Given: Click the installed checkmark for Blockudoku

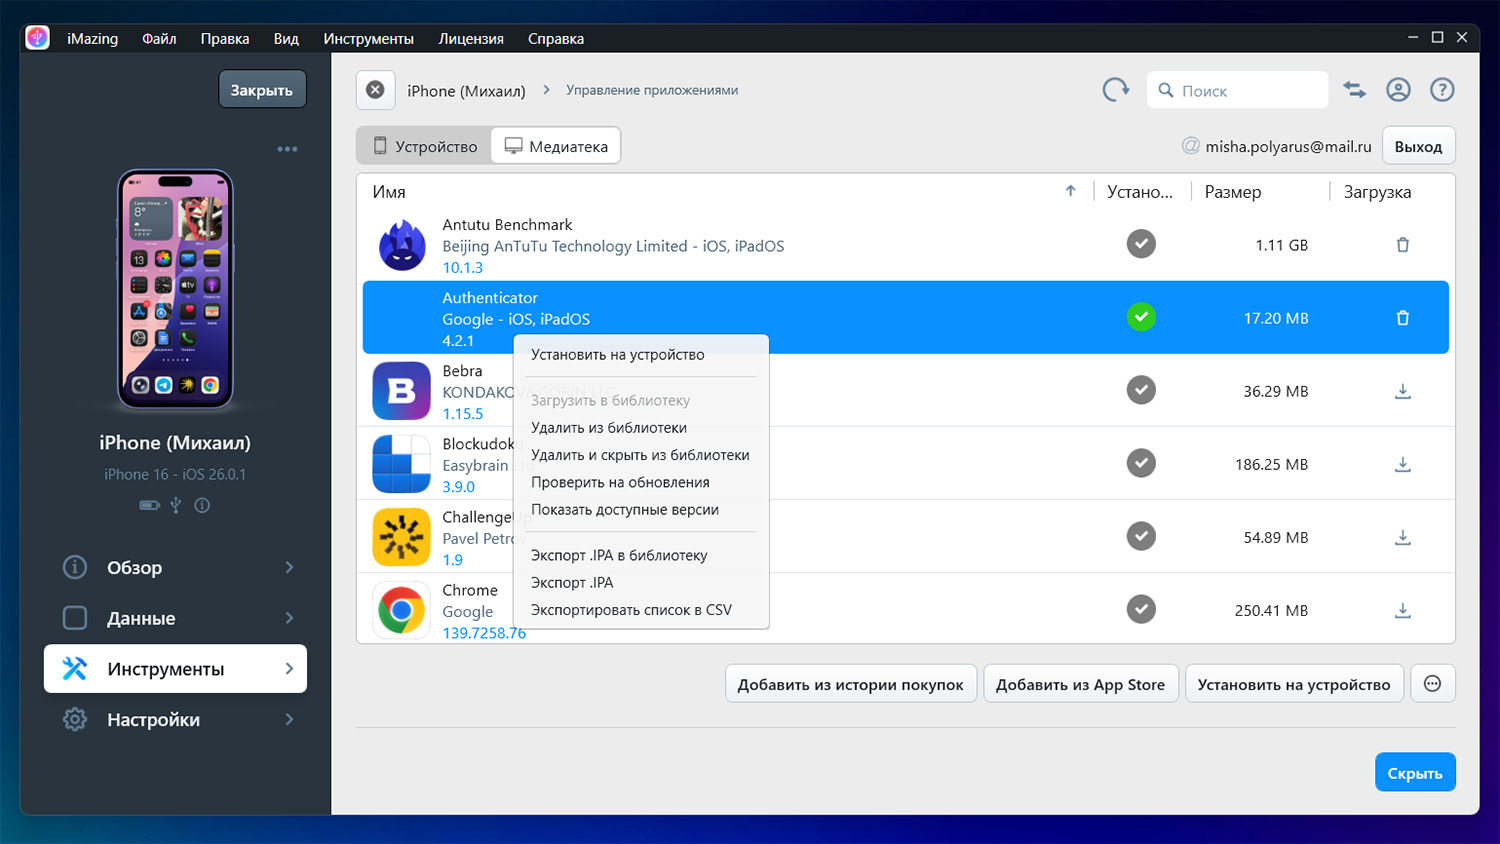Looking at the screenshot, I should (1141, 463).
